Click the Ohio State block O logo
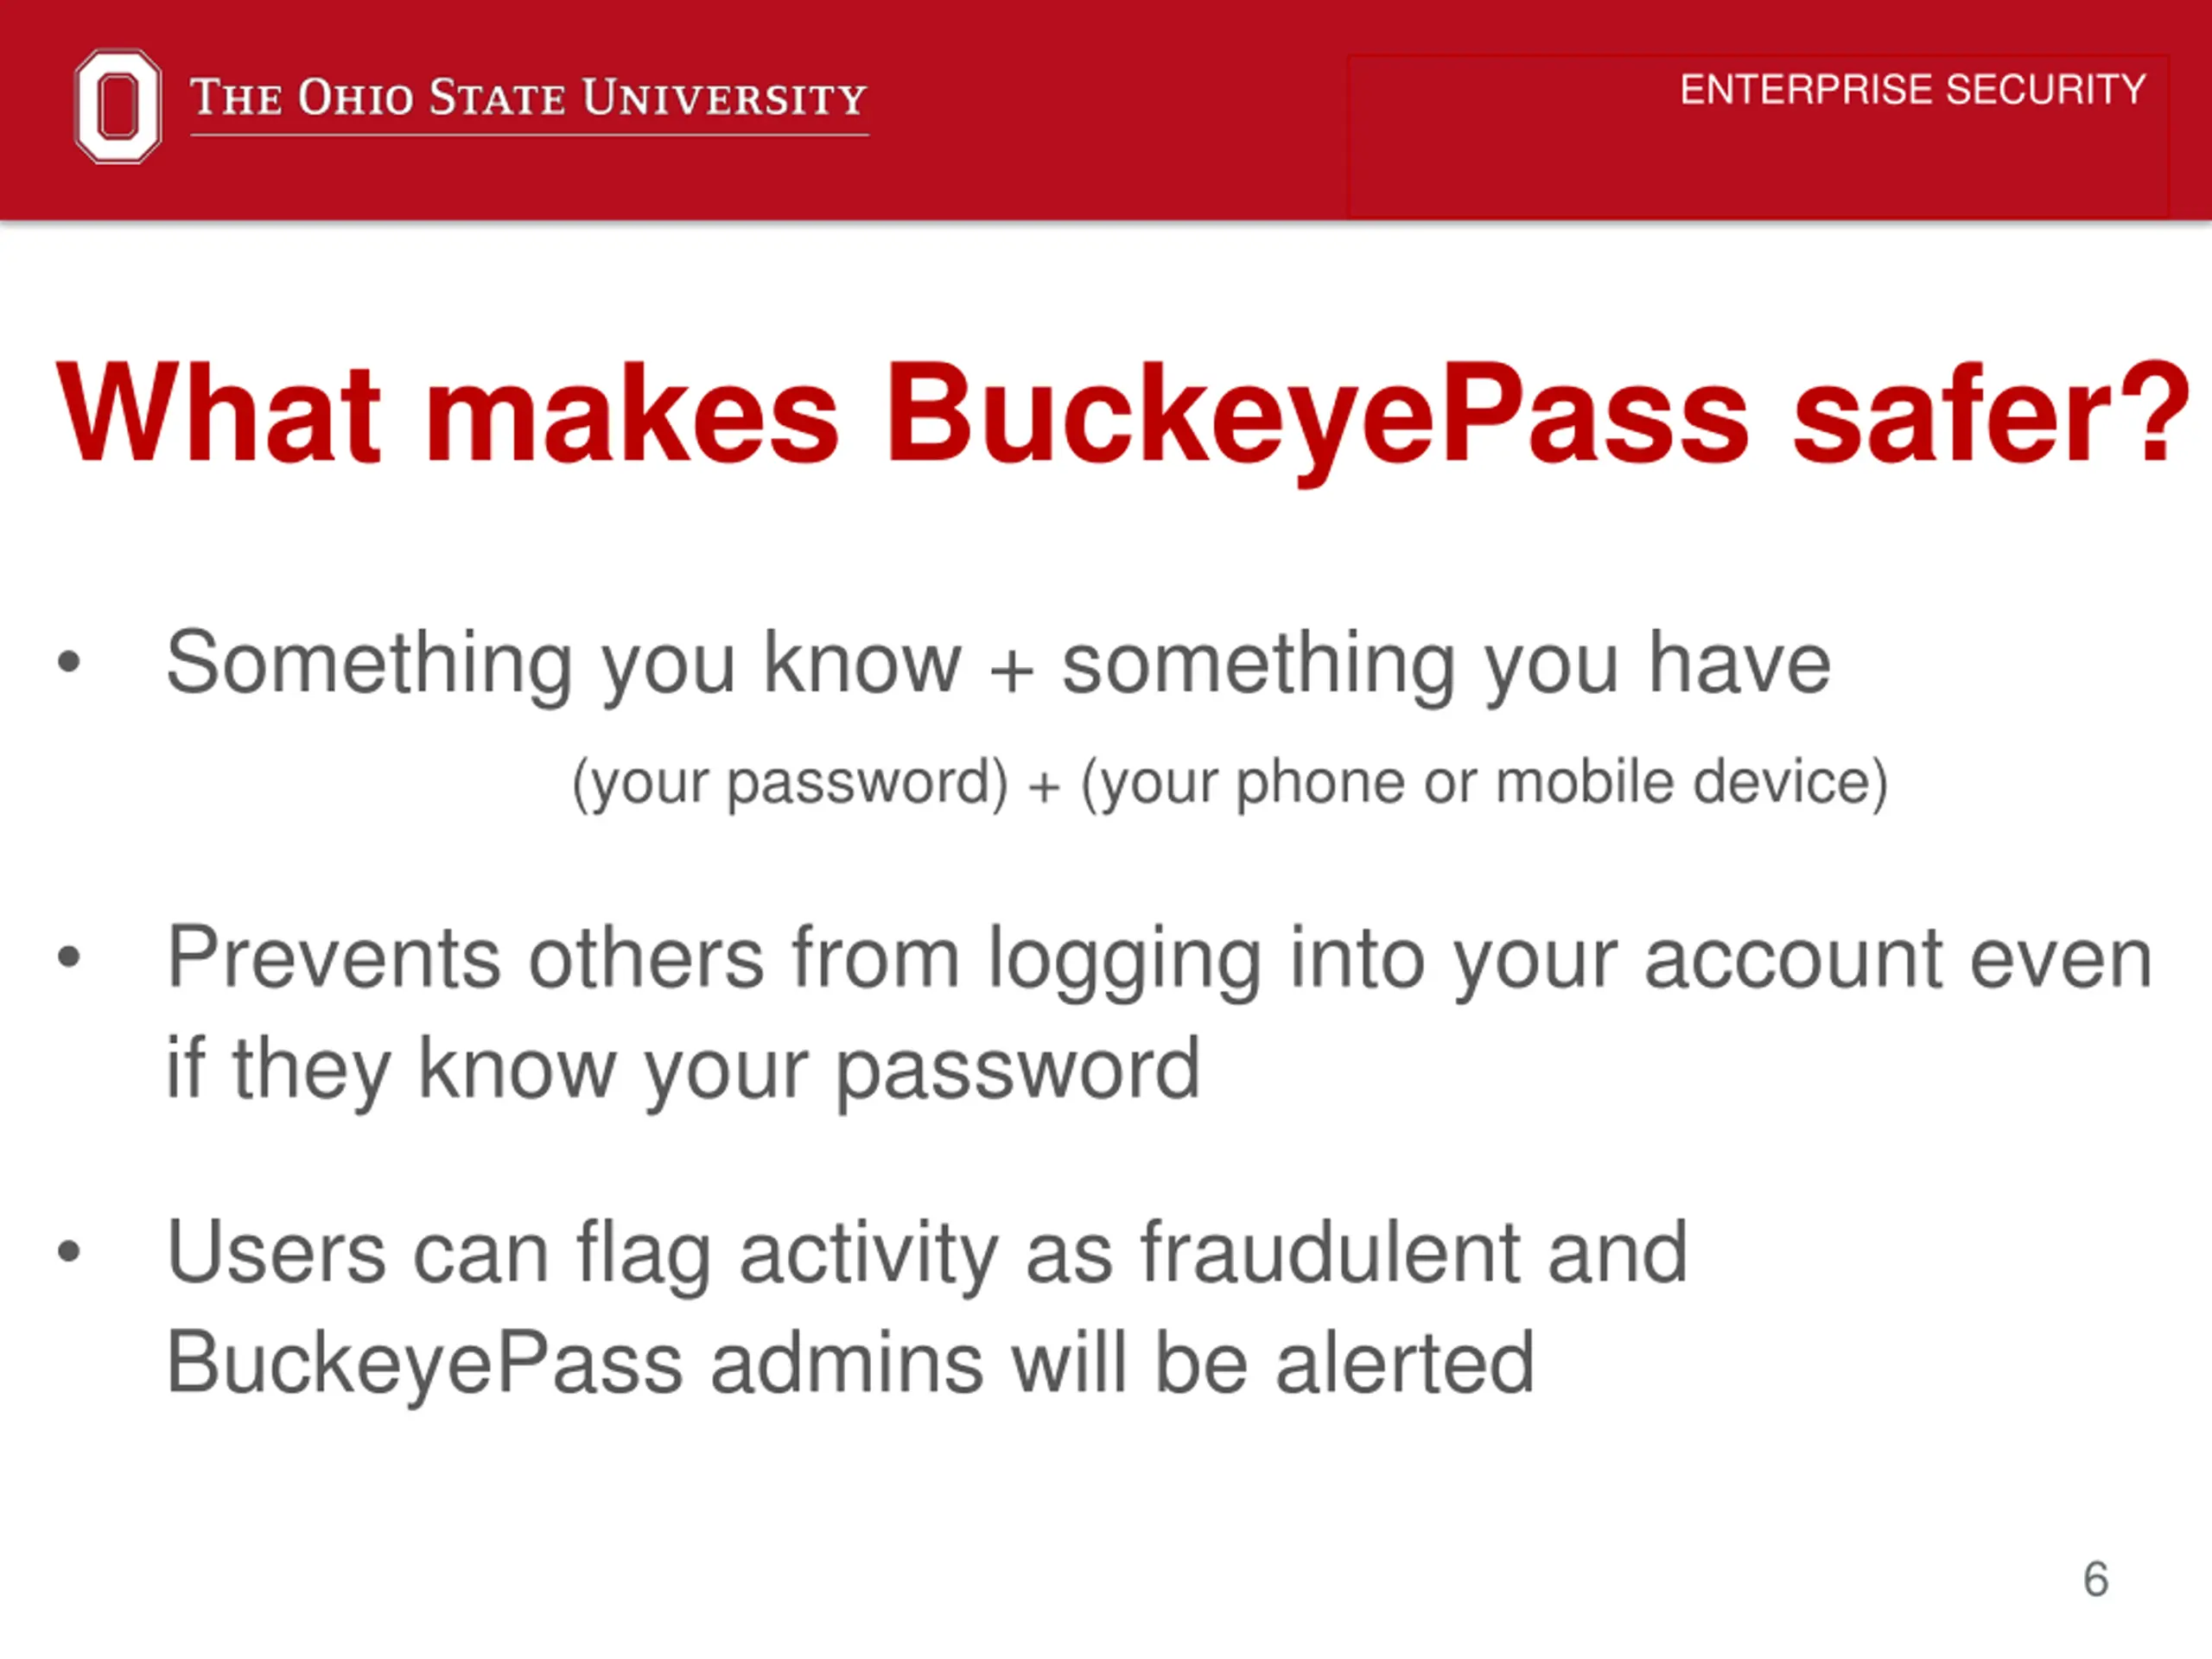This screenshot has height=1659, width=2212. tap(118, 106)
